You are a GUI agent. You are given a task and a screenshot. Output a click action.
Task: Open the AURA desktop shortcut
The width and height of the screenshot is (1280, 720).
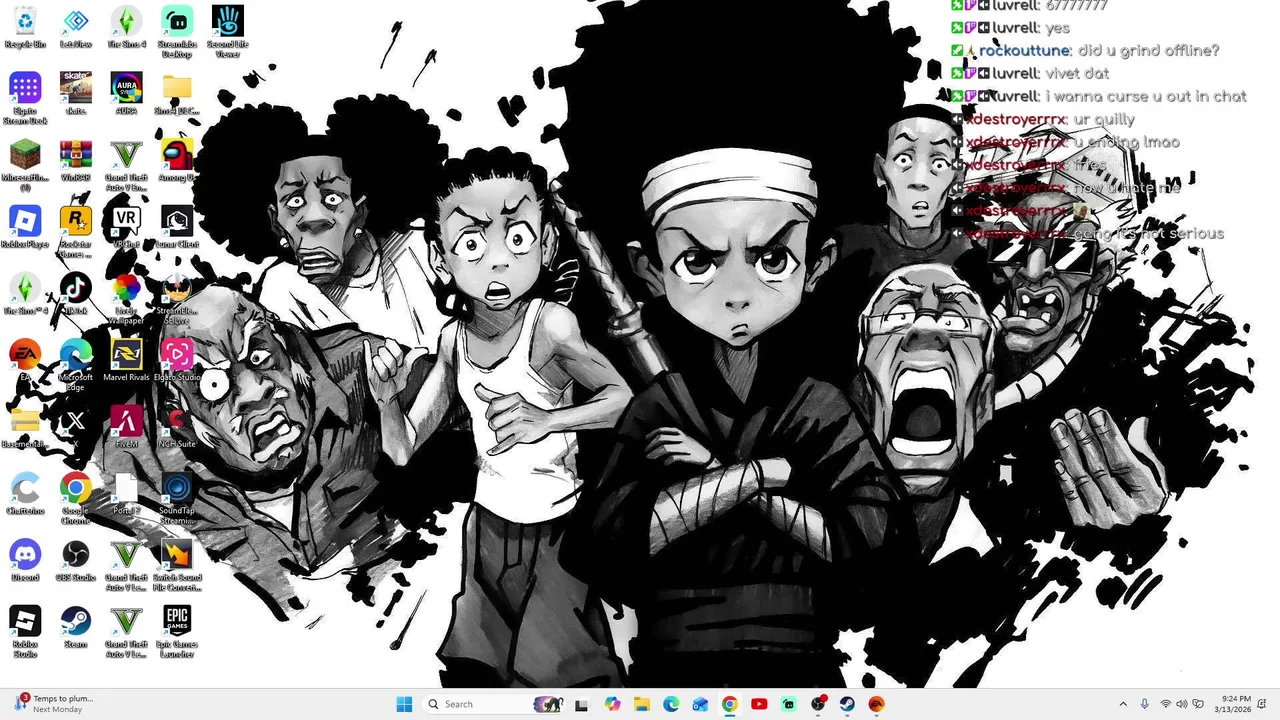[126, 93]
